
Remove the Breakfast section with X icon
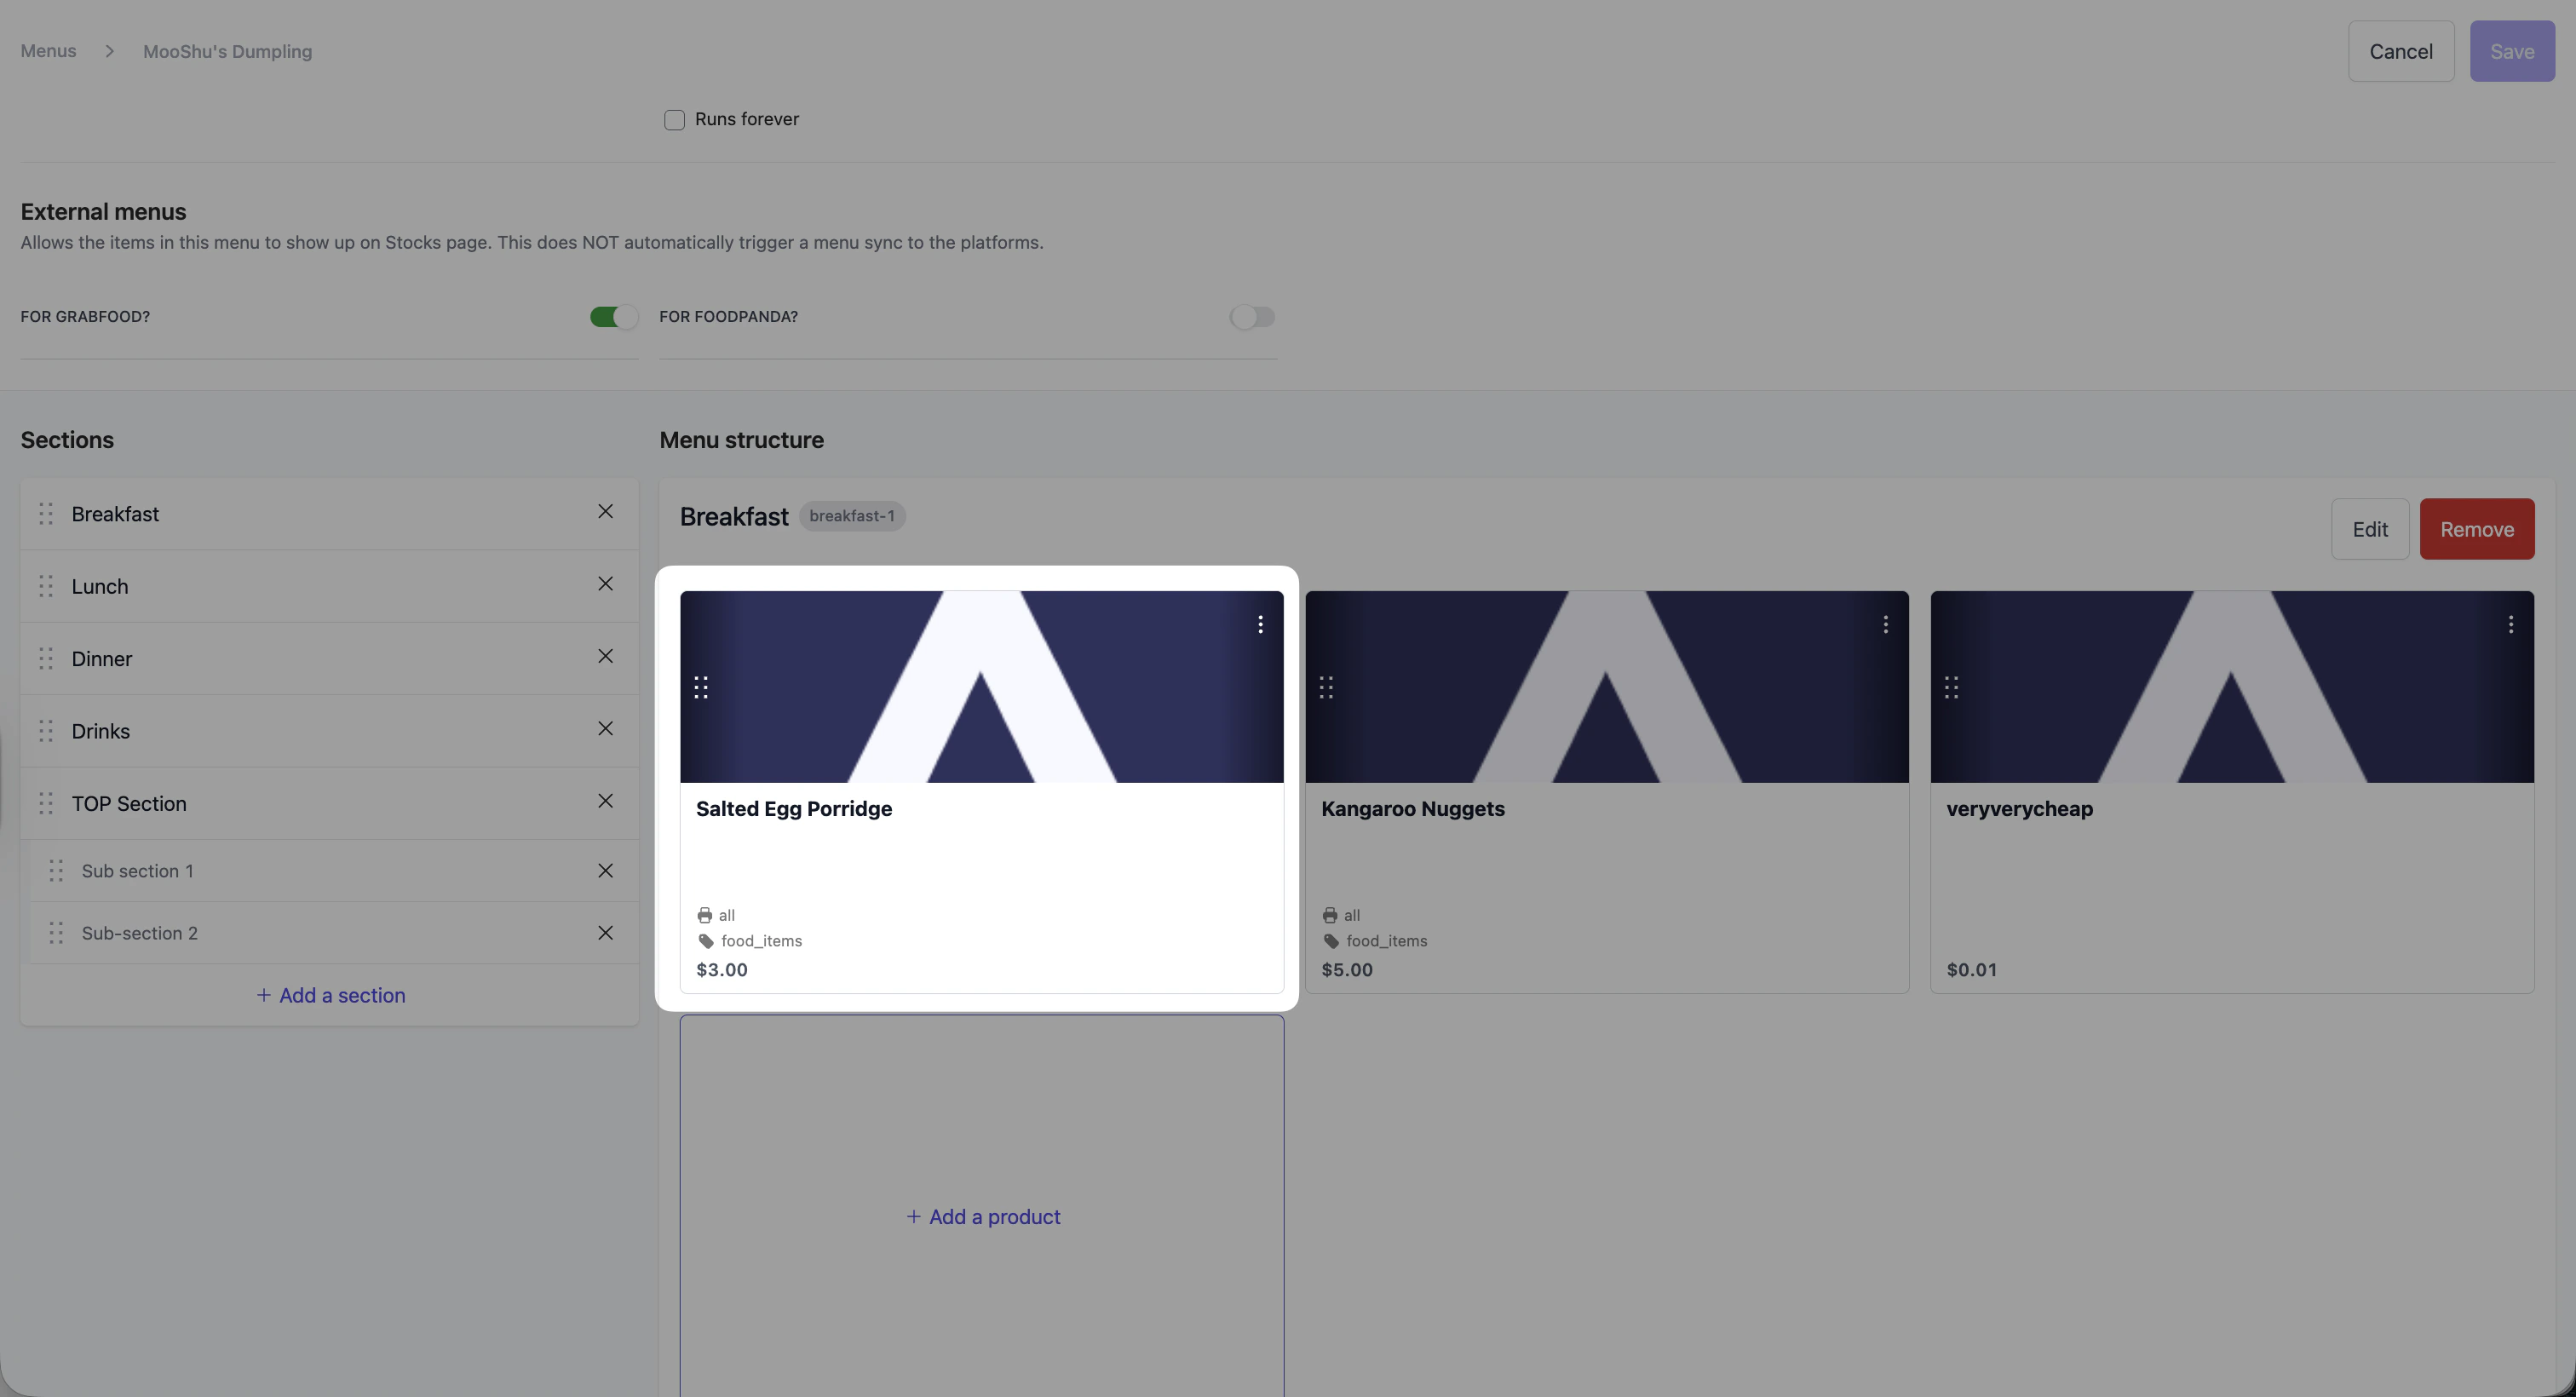[x=605, y=512]
